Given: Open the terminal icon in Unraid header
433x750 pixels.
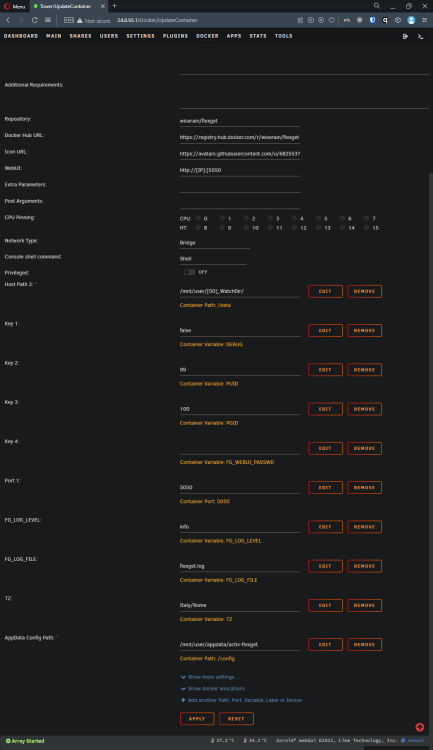Looking at the screenshot, I should 420,36.
